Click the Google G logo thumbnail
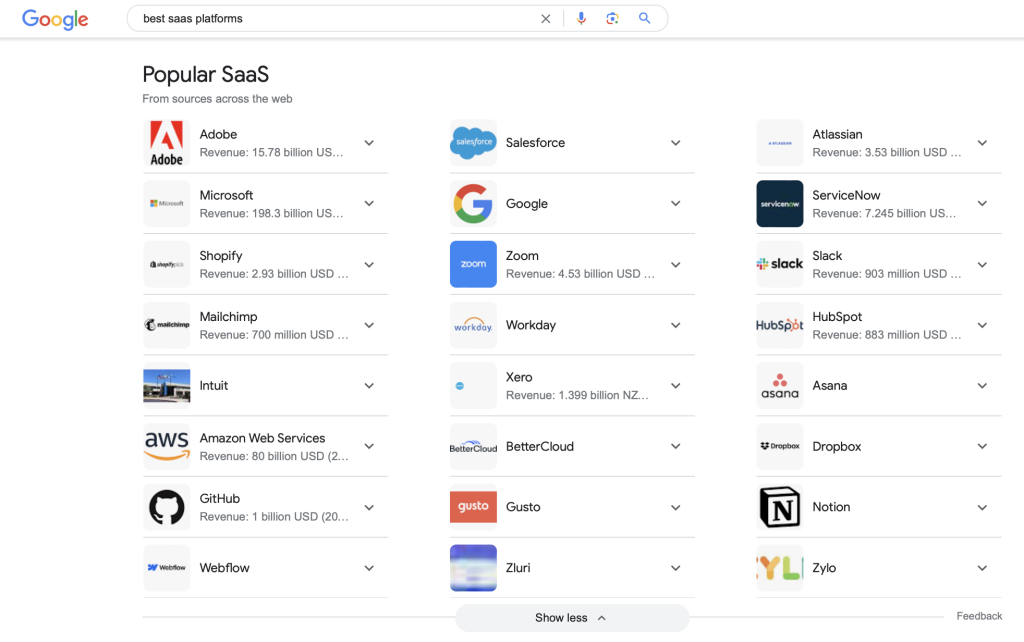This screenshot has width=1024, height=642. tap(473, 204)
